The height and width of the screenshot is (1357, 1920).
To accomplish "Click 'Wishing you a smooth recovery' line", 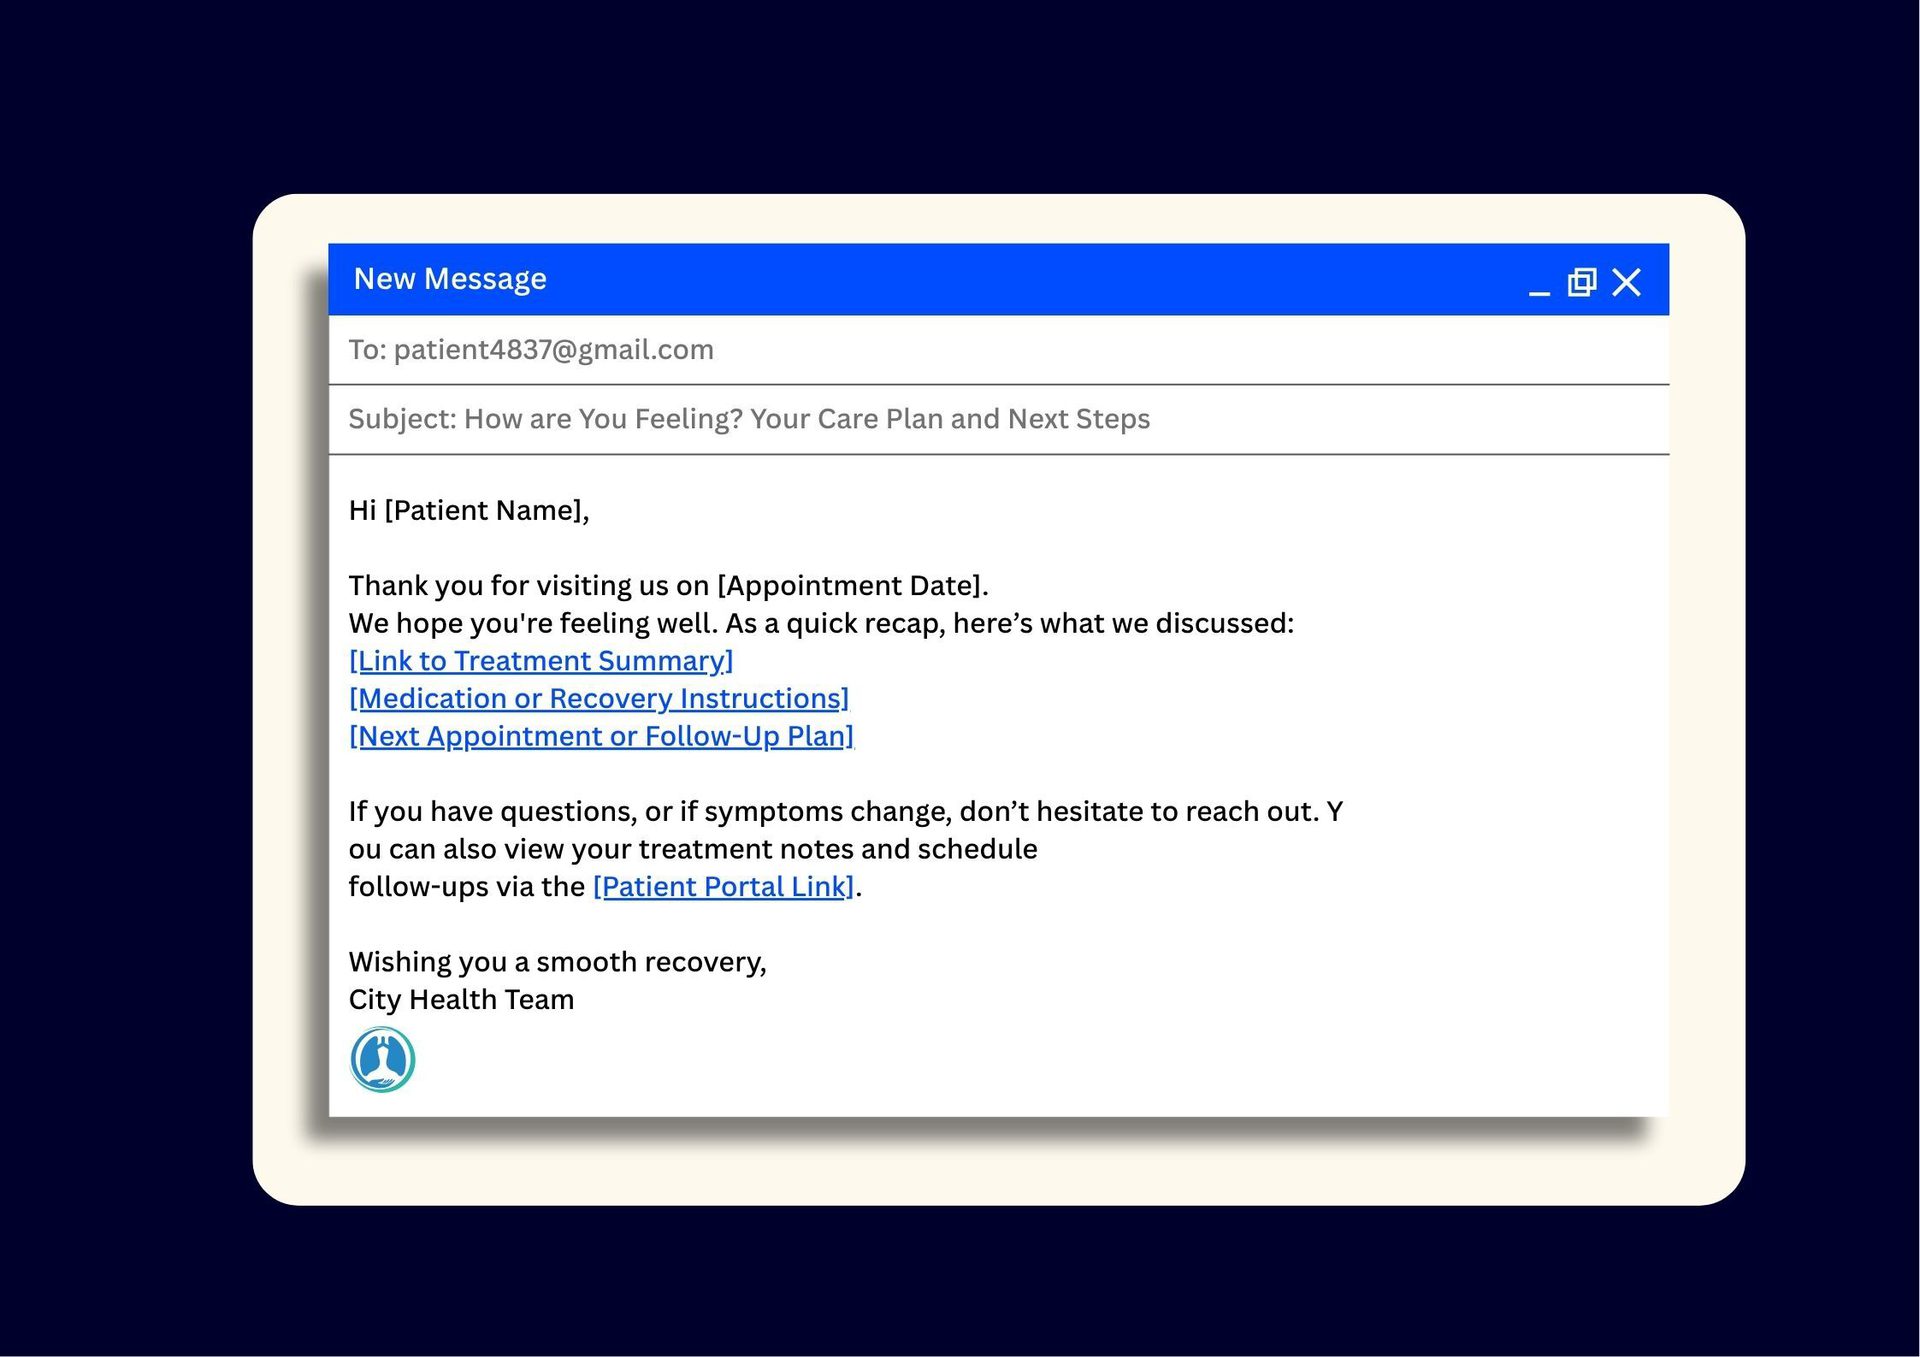I will [557, 962].
